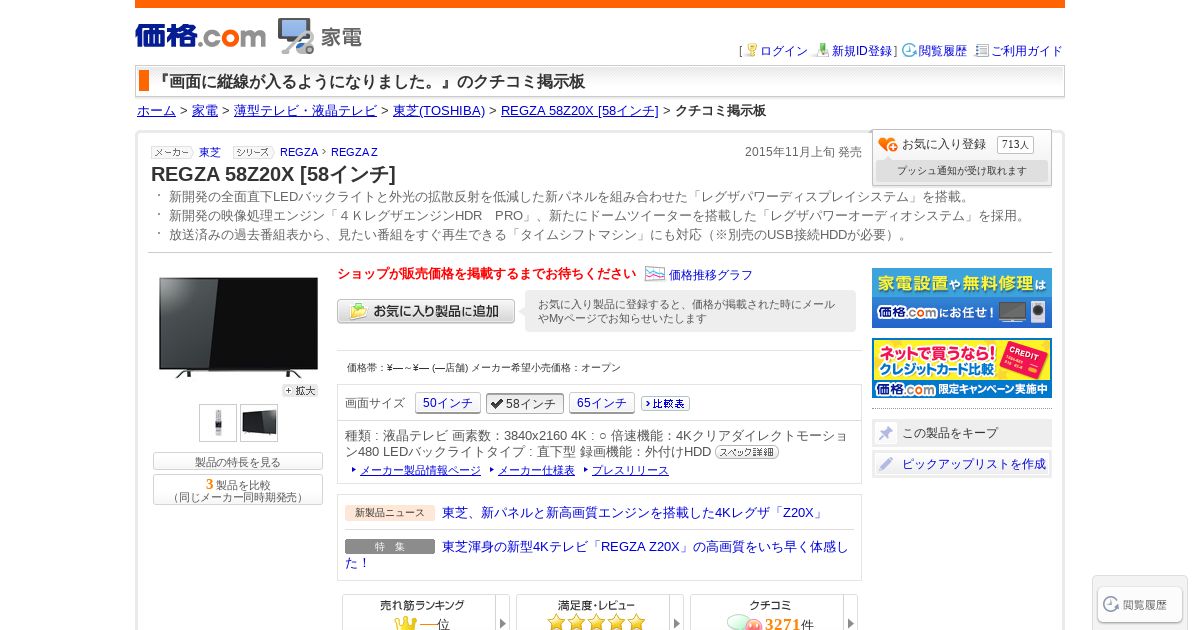This screenshot has height=630, width=1200.
Task: Open maker link 東芝
Action: click(x=210, y=152)
